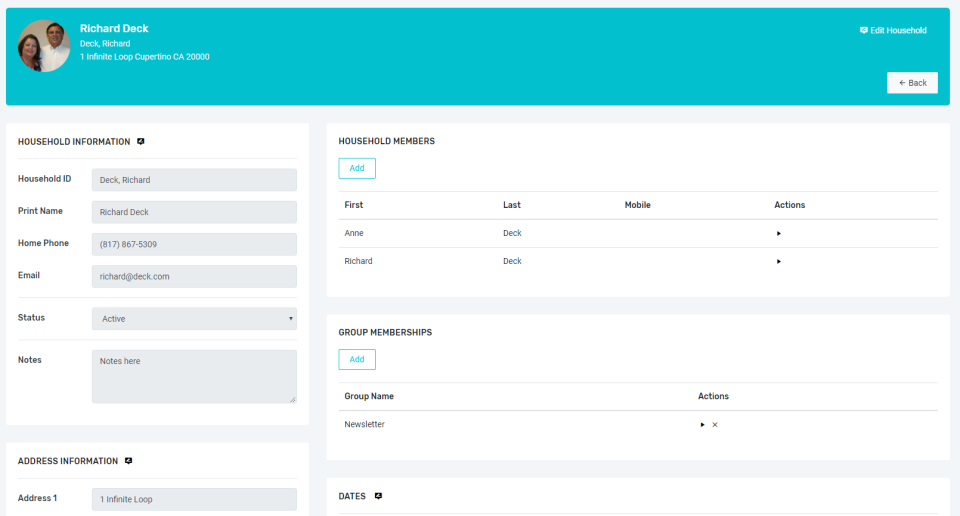The height and width of the screenshot is (516, 960).
Task: Click the Notes textarea resize handle
Action: (x=293, y=399)
